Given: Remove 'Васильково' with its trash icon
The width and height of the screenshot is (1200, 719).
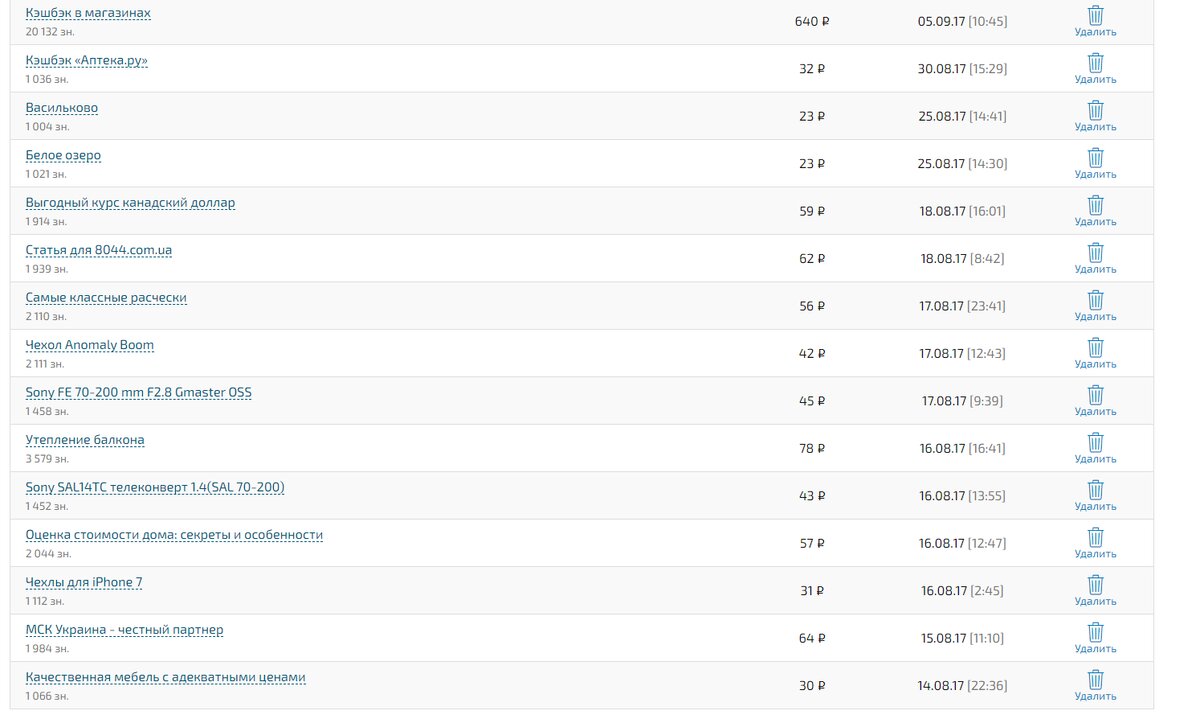Looking at the screenshot, I should coord(1095,110).
